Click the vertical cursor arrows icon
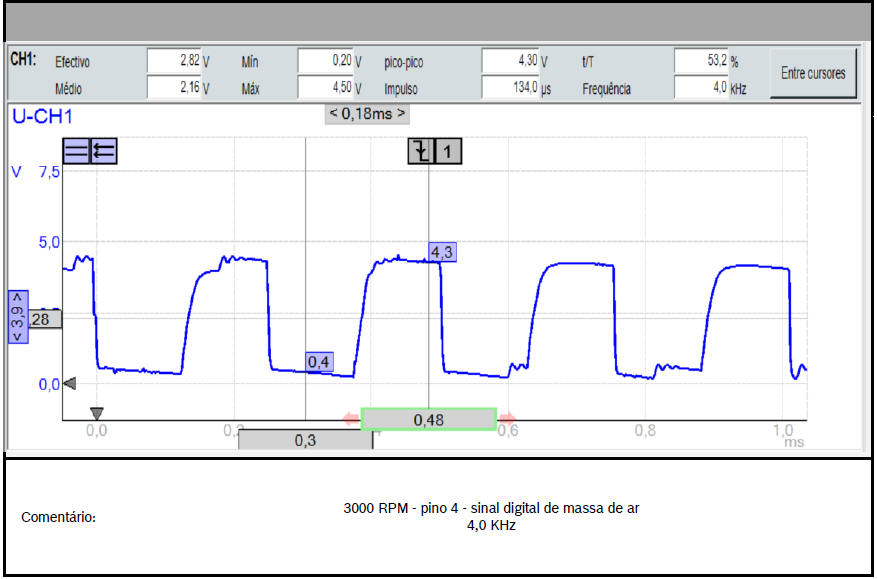The image size is (877, 579). click(103, 151)
